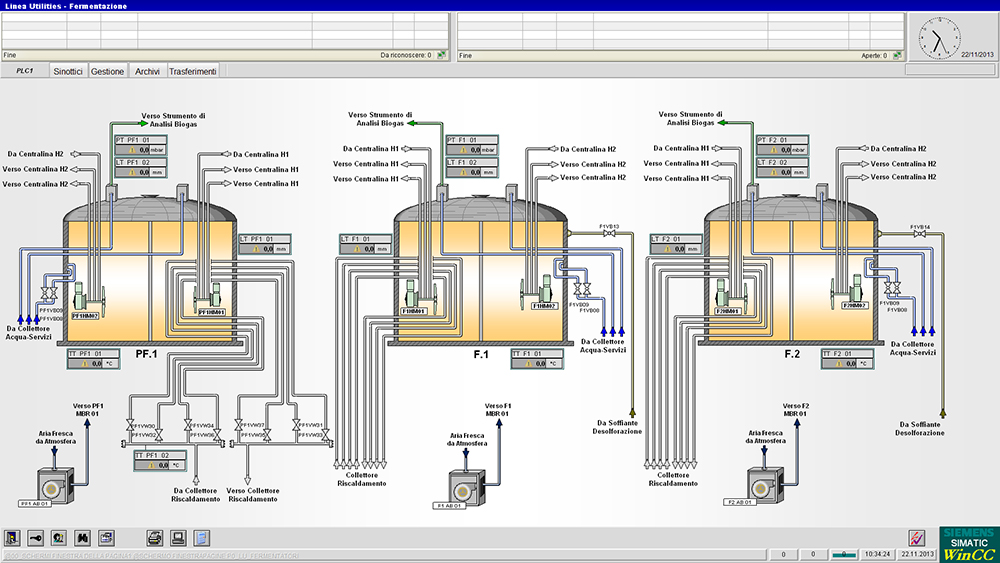Open the PT F1 01 pressure faceplate
This screenshot has width=1000, height=563.
coord(472,145)
